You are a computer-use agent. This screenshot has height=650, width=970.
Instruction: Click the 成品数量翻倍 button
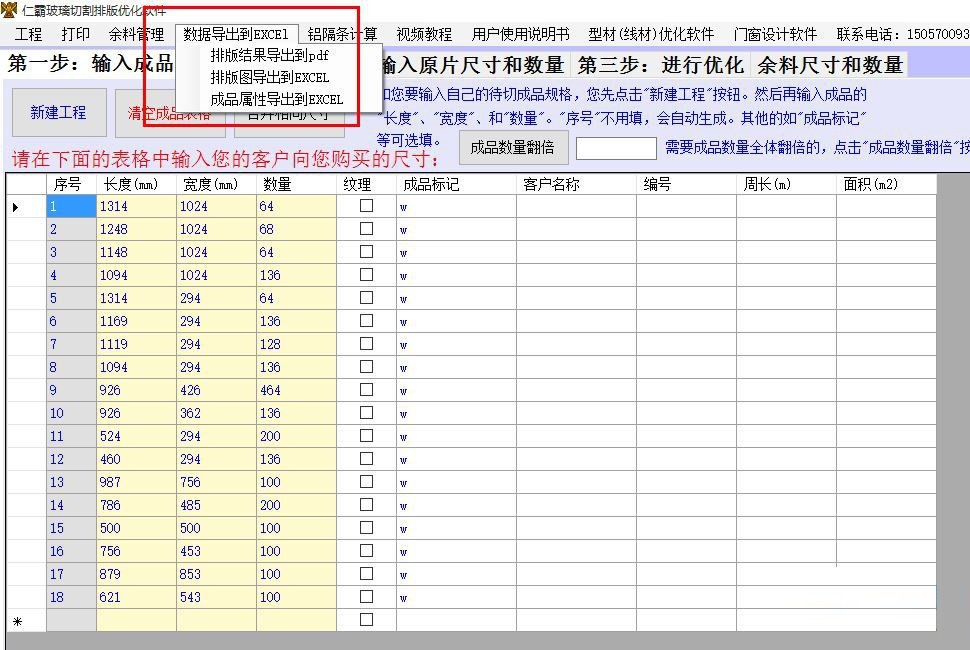512,148
